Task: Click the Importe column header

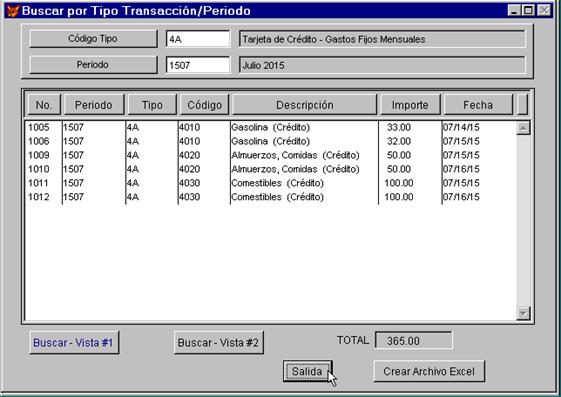Action: (x=410, y=105)
